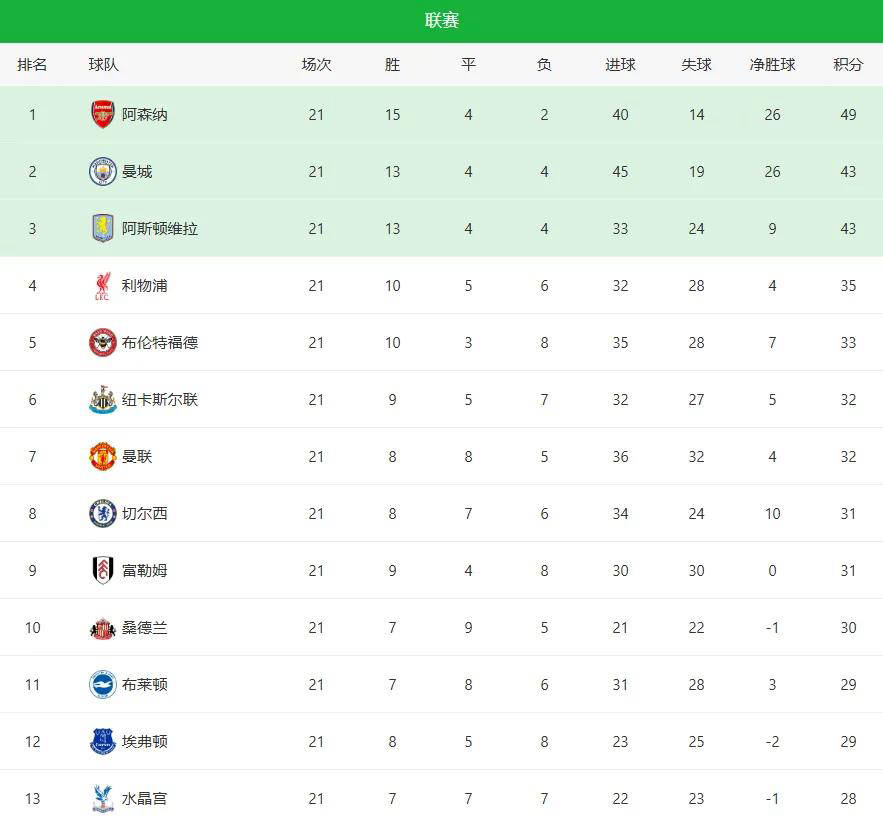
Task: Click the Manchester United crest icon
Action: [102, 457]
